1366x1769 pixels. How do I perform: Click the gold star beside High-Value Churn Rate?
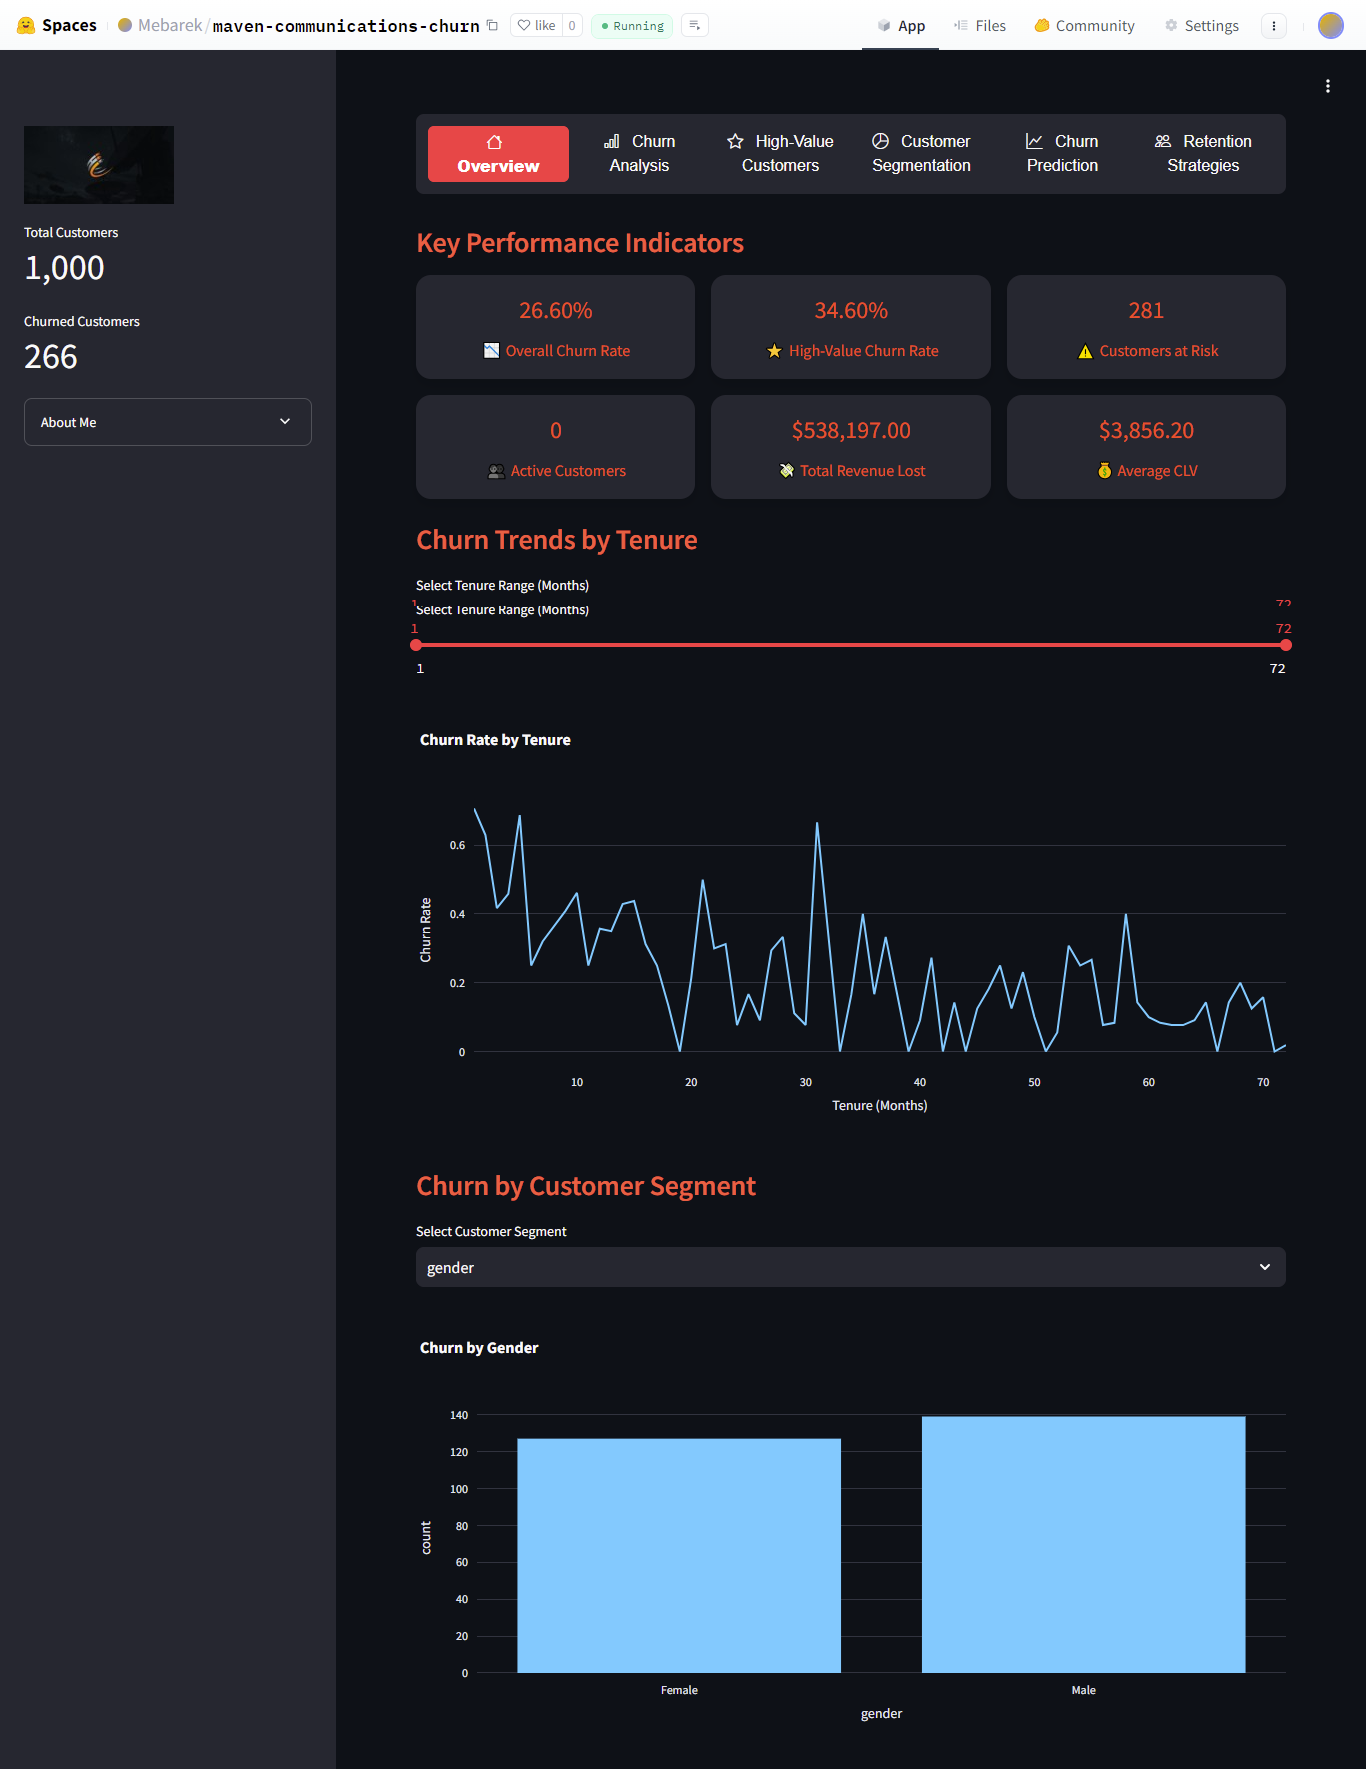click(774, 351)
